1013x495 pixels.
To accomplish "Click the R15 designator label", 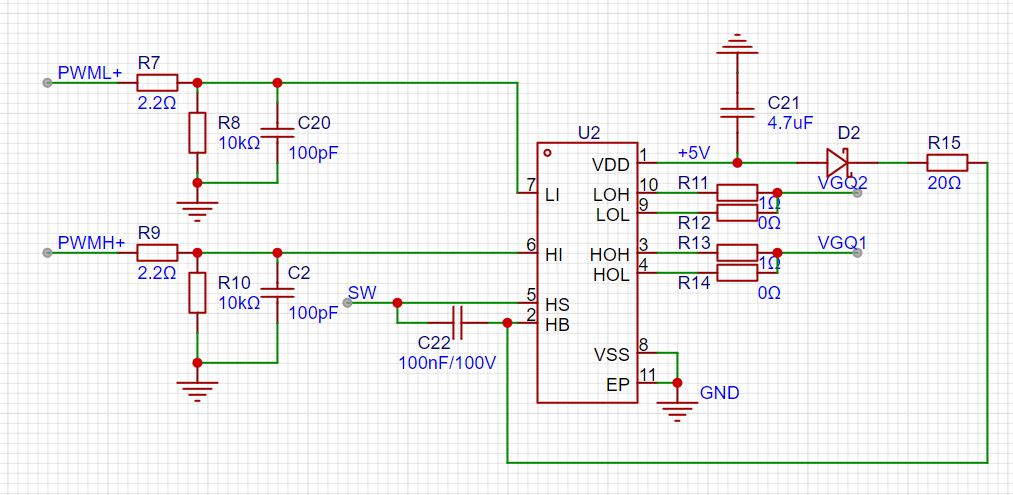I will 944,143.
